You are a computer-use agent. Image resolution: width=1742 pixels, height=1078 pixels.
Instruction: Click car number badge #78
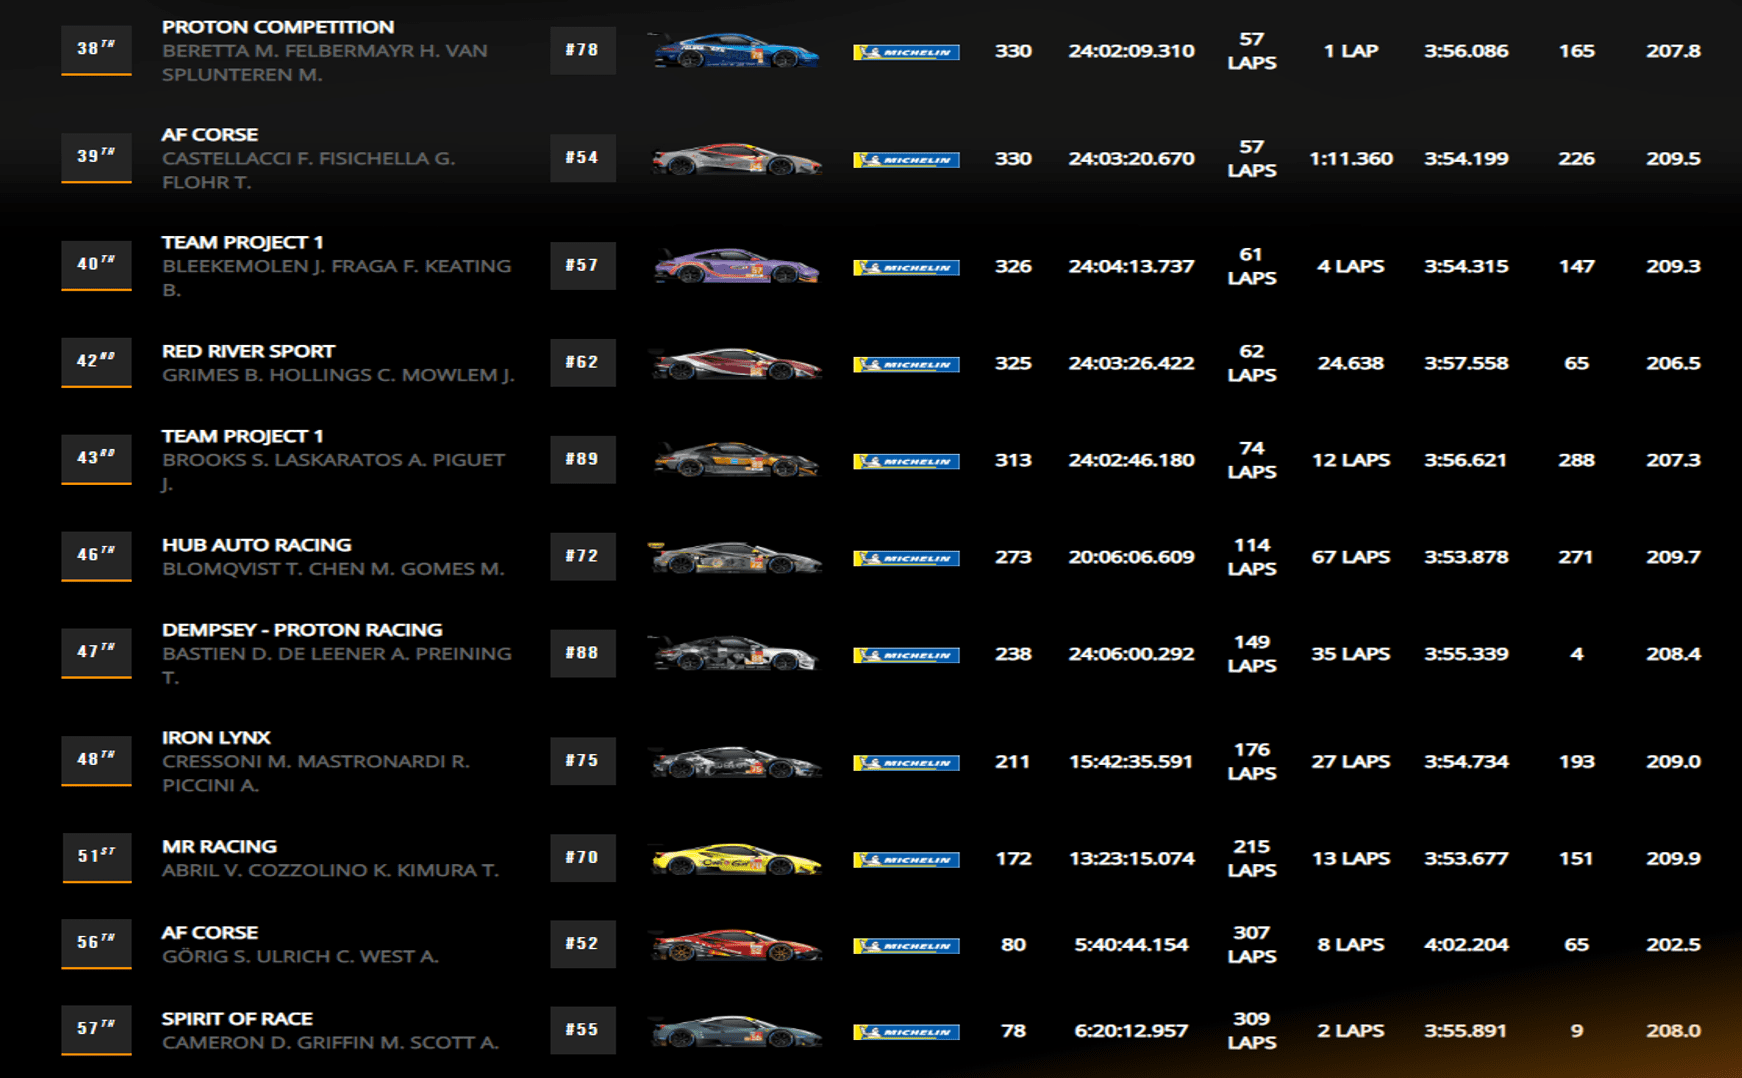click(583, 50)
